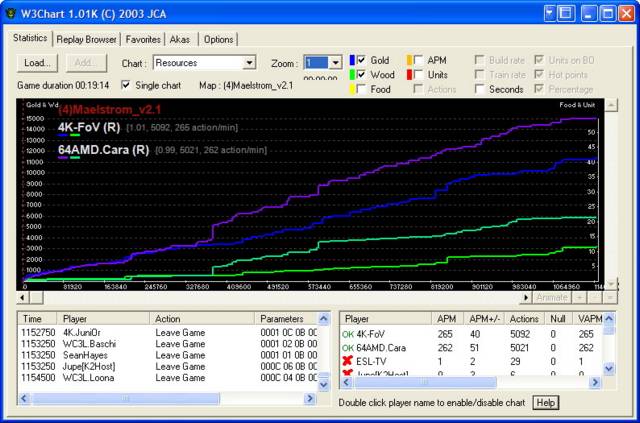Switch to the Statistics tab

(x=30, y=38)
